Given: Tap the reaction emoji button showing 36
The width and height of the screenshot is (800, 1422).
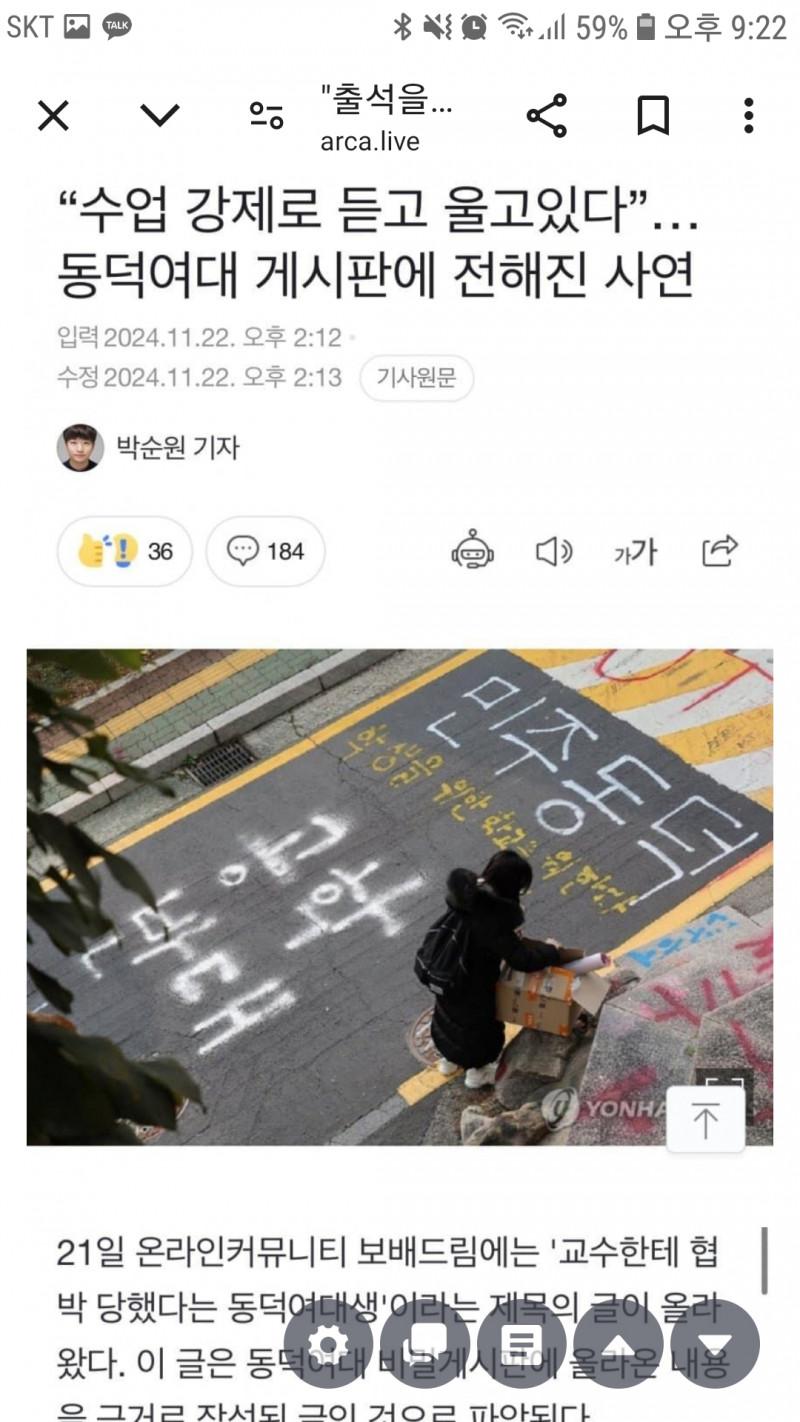Looking at the screenshot, I should (124, 551).
